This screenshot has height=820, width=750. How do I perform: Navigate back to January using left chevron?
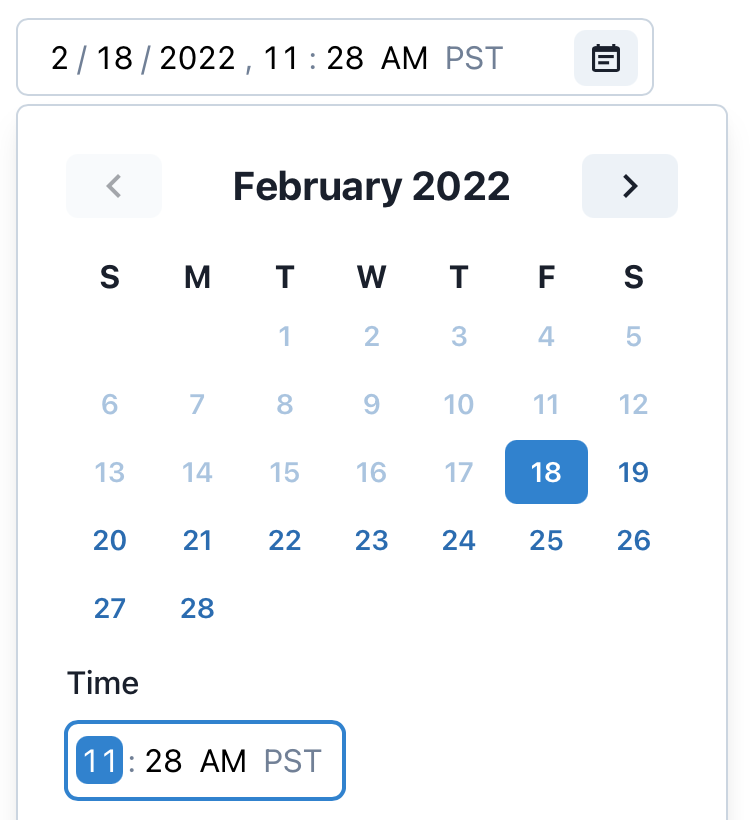click(x=113, y=186)
